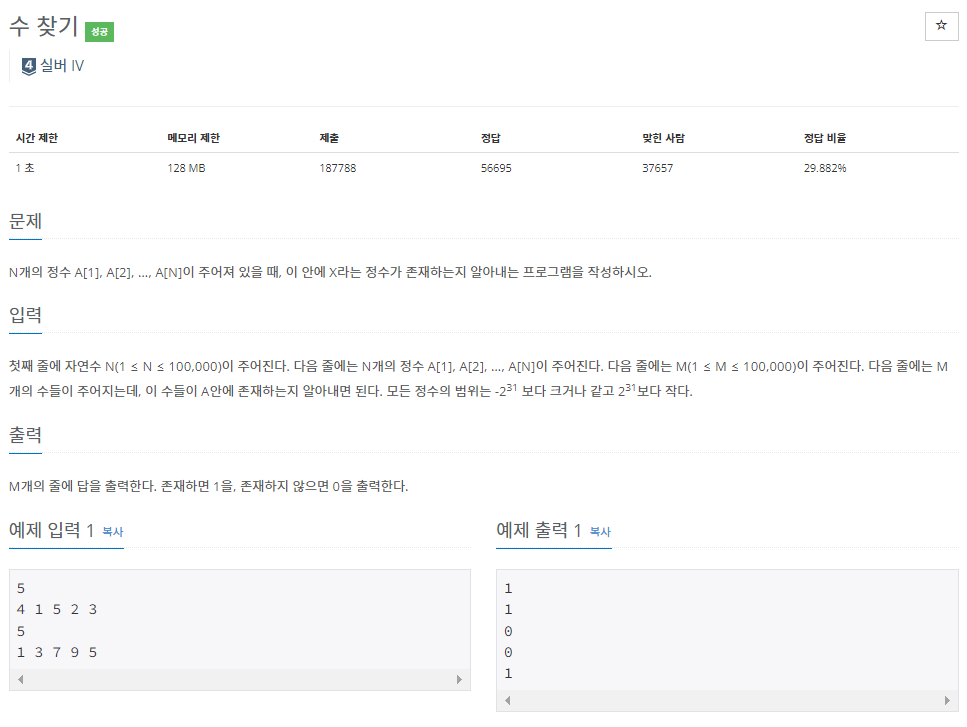Click the star favorite button

click(941, 26)
